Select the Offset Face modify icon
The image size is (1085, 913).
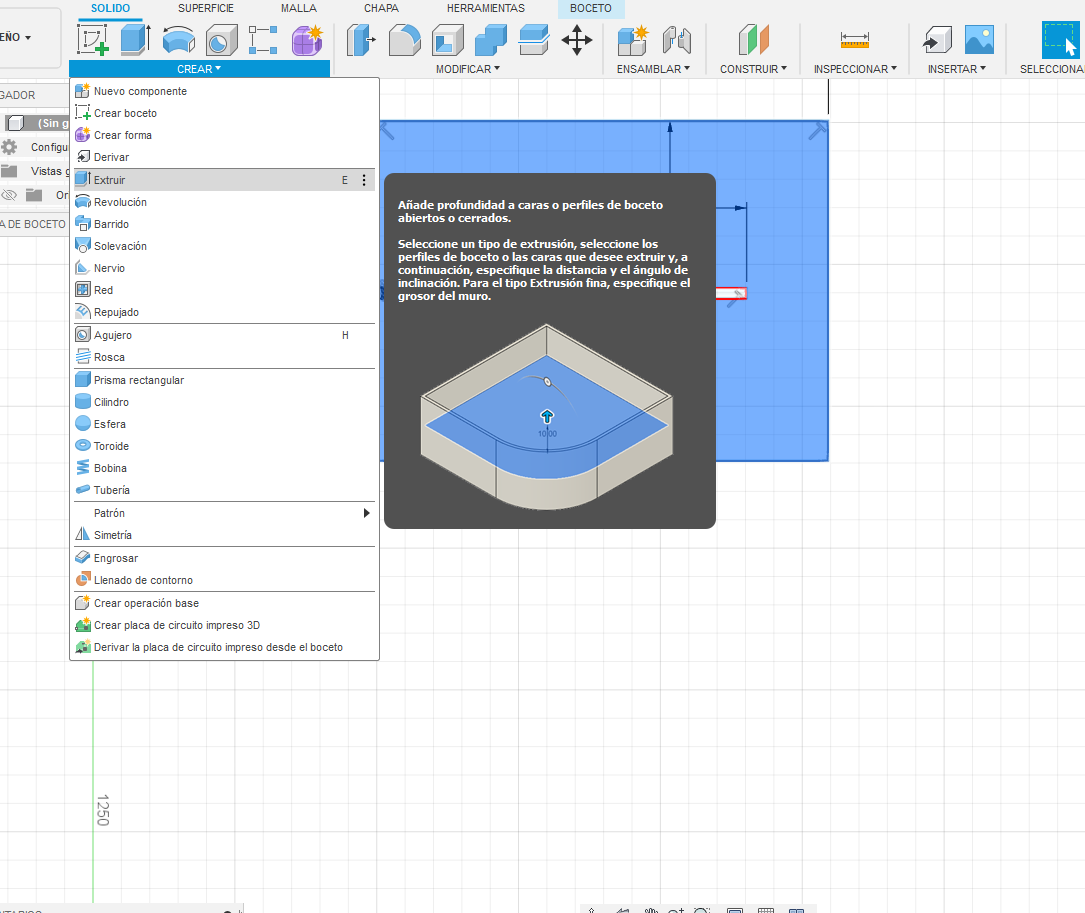coord(534,40)
